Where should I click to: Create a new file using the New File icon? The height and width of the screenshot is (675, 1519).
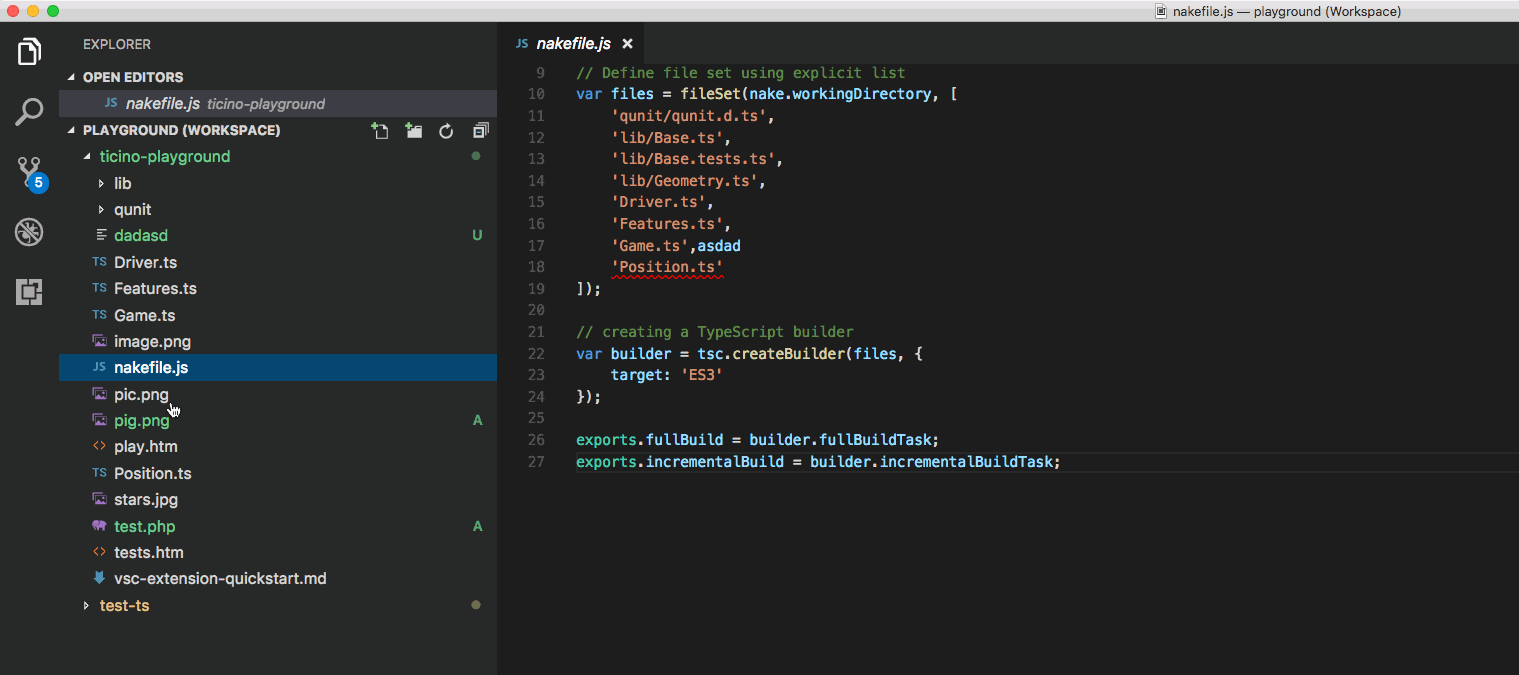pos(380,130)
